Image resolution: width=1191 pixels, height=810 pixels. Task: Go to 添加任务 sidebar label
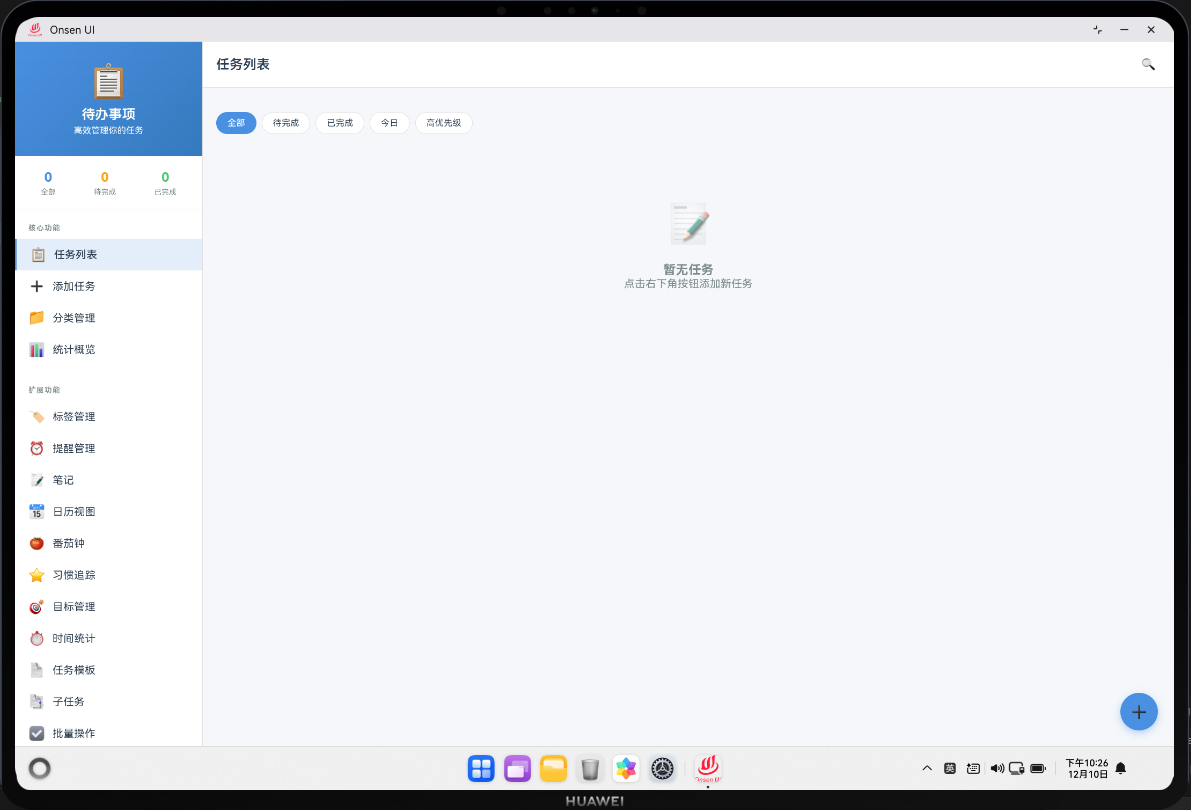pyautogui.click(x=74, y=286)
